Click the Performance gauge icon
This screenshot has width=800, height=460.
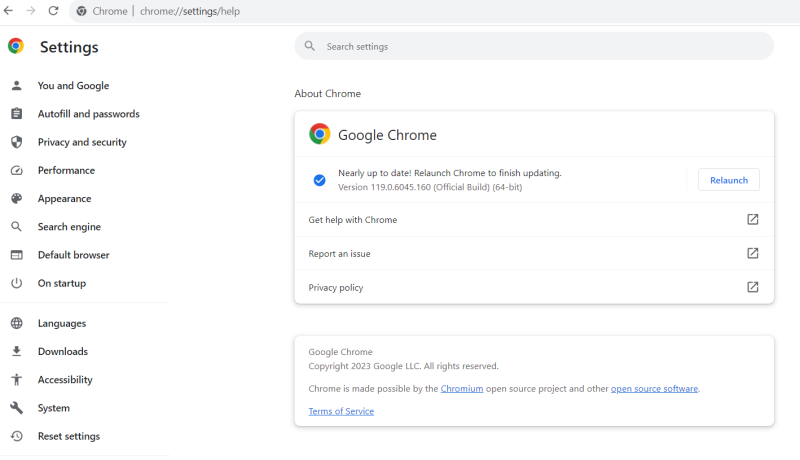point(16,170)
